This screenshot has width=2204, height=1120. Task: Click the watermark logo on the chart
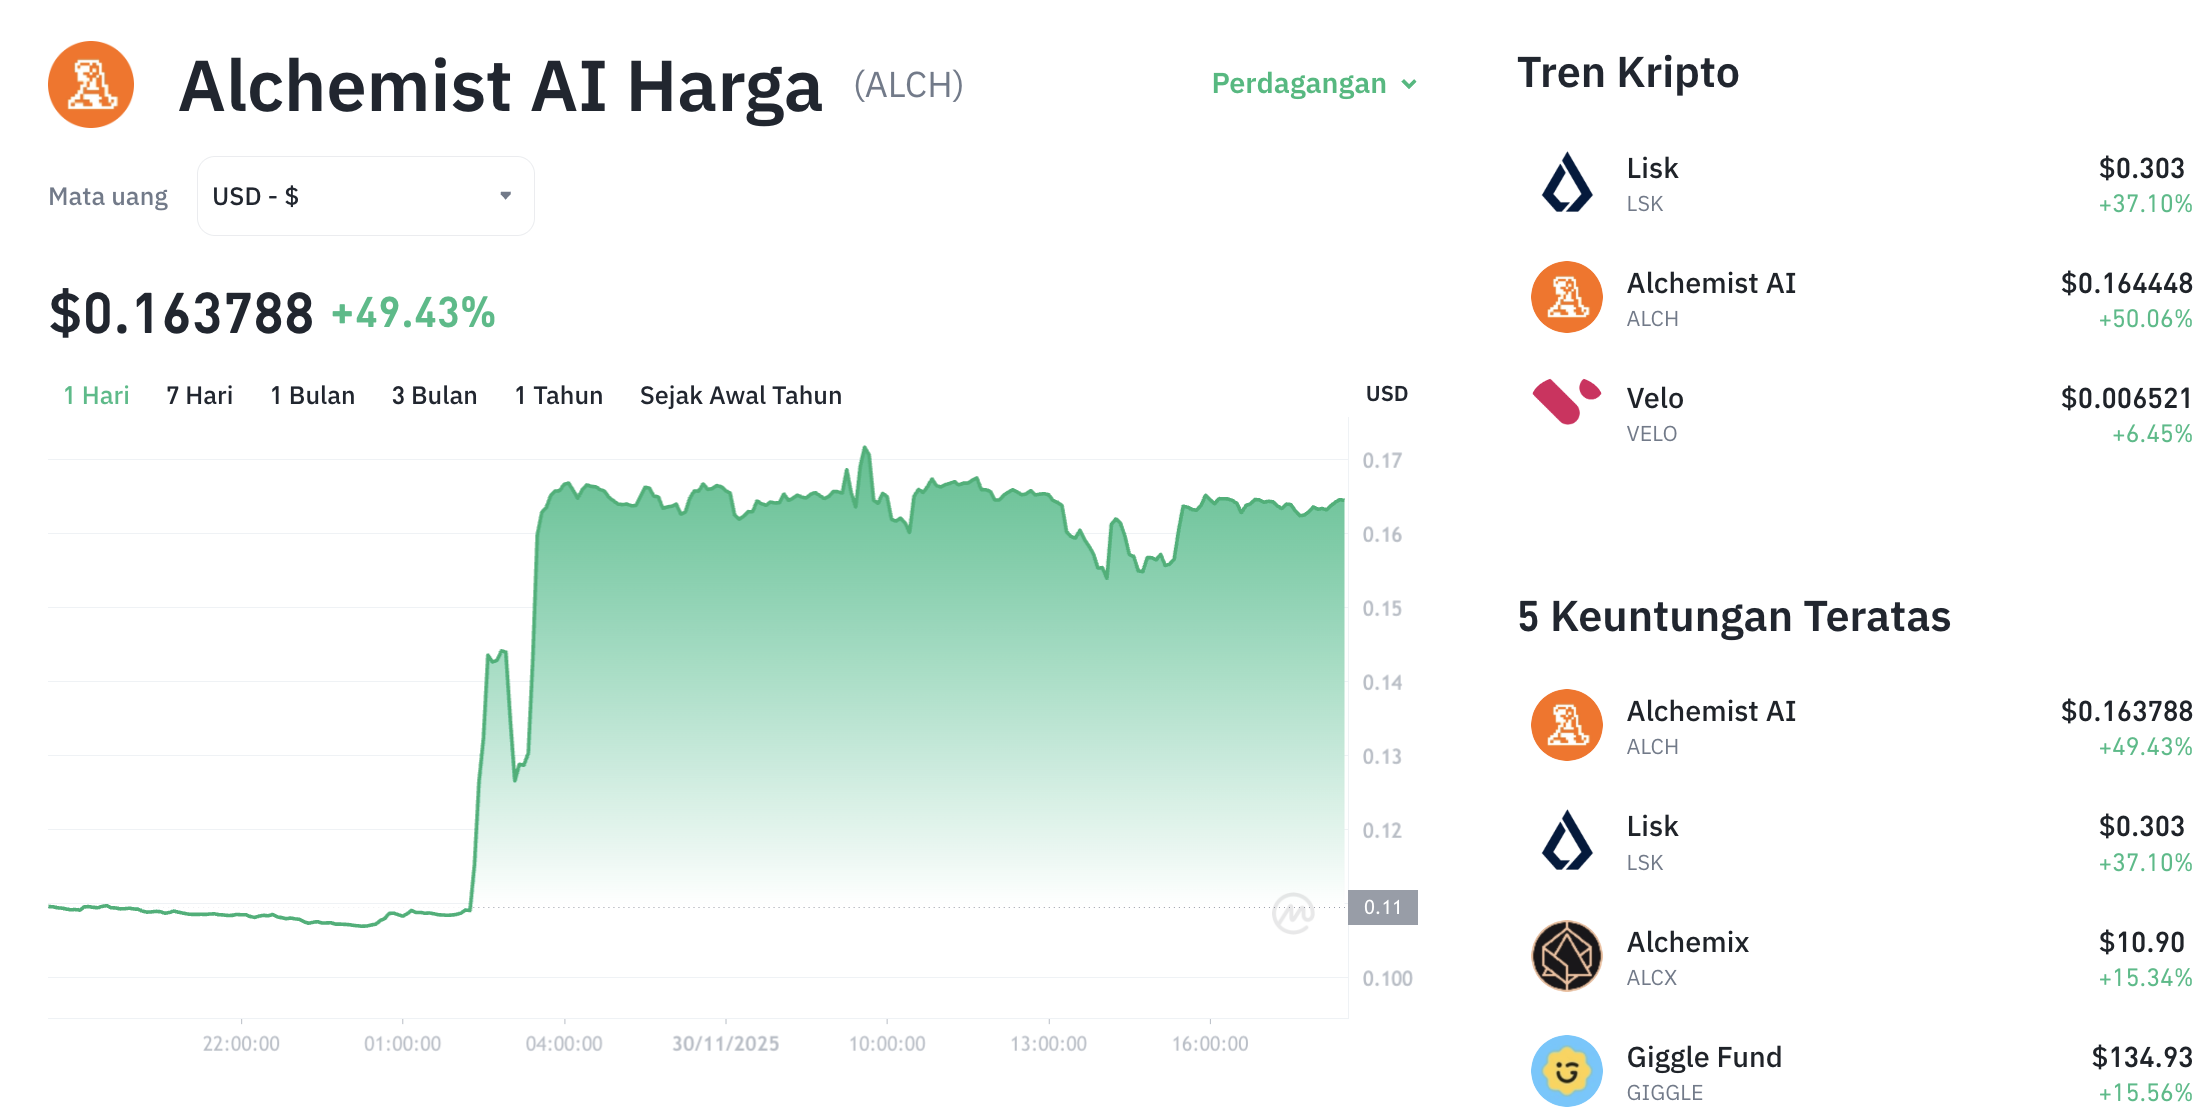(x=1295, y=915)
